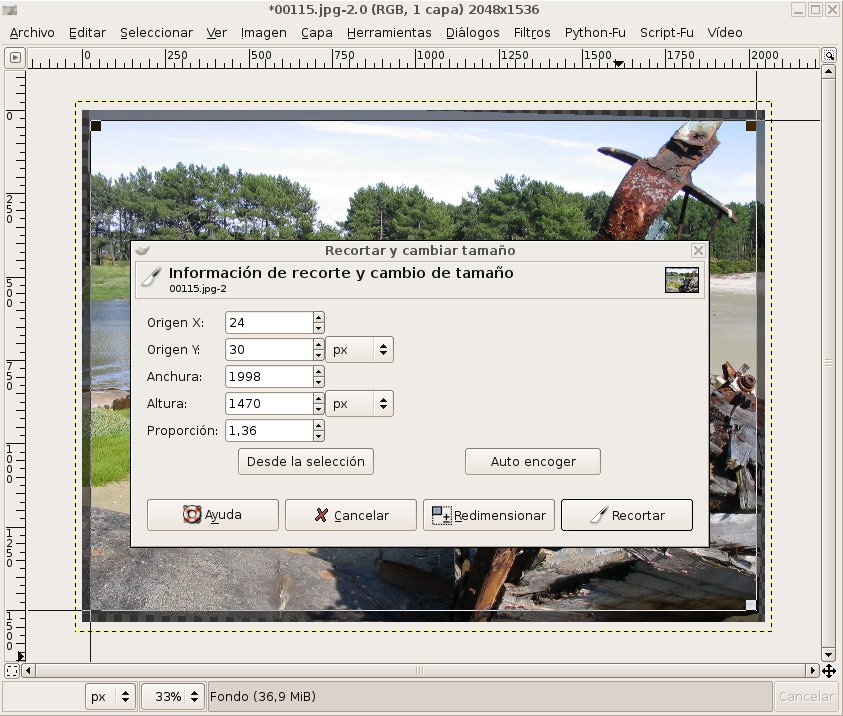Viewport: 843px width, 716px height.
Task: Decrease Origen X with the down arrow
Action: click(x=319, y=328)
